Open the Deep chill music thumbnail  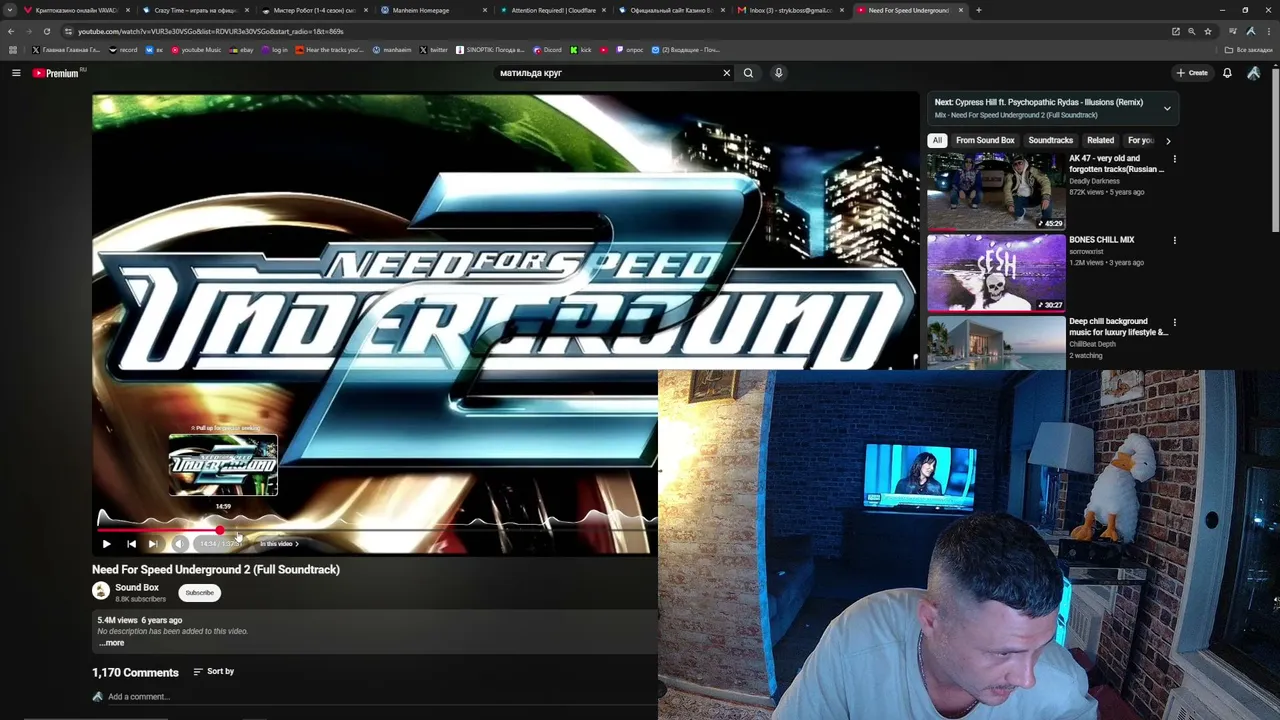[x=996, y=343]
